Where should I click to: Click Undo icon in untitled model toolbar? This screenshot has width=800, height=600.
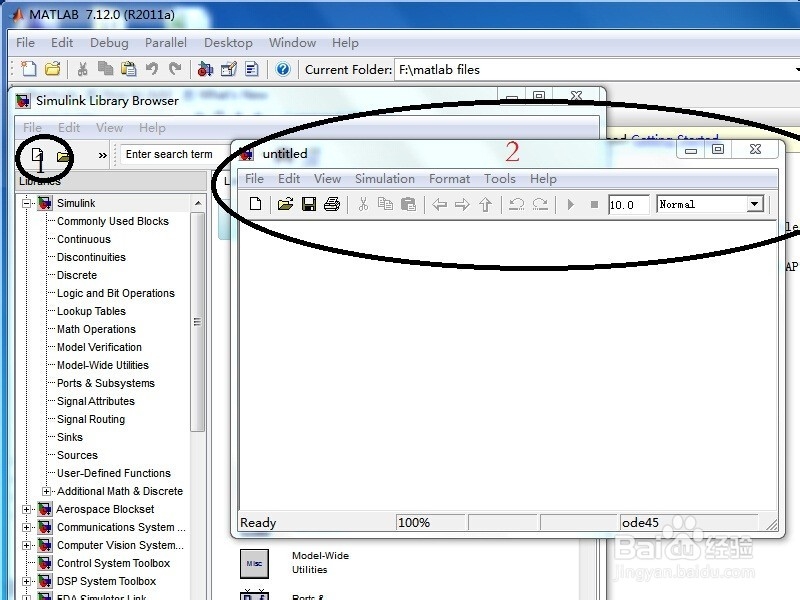(x=516, y=205)
